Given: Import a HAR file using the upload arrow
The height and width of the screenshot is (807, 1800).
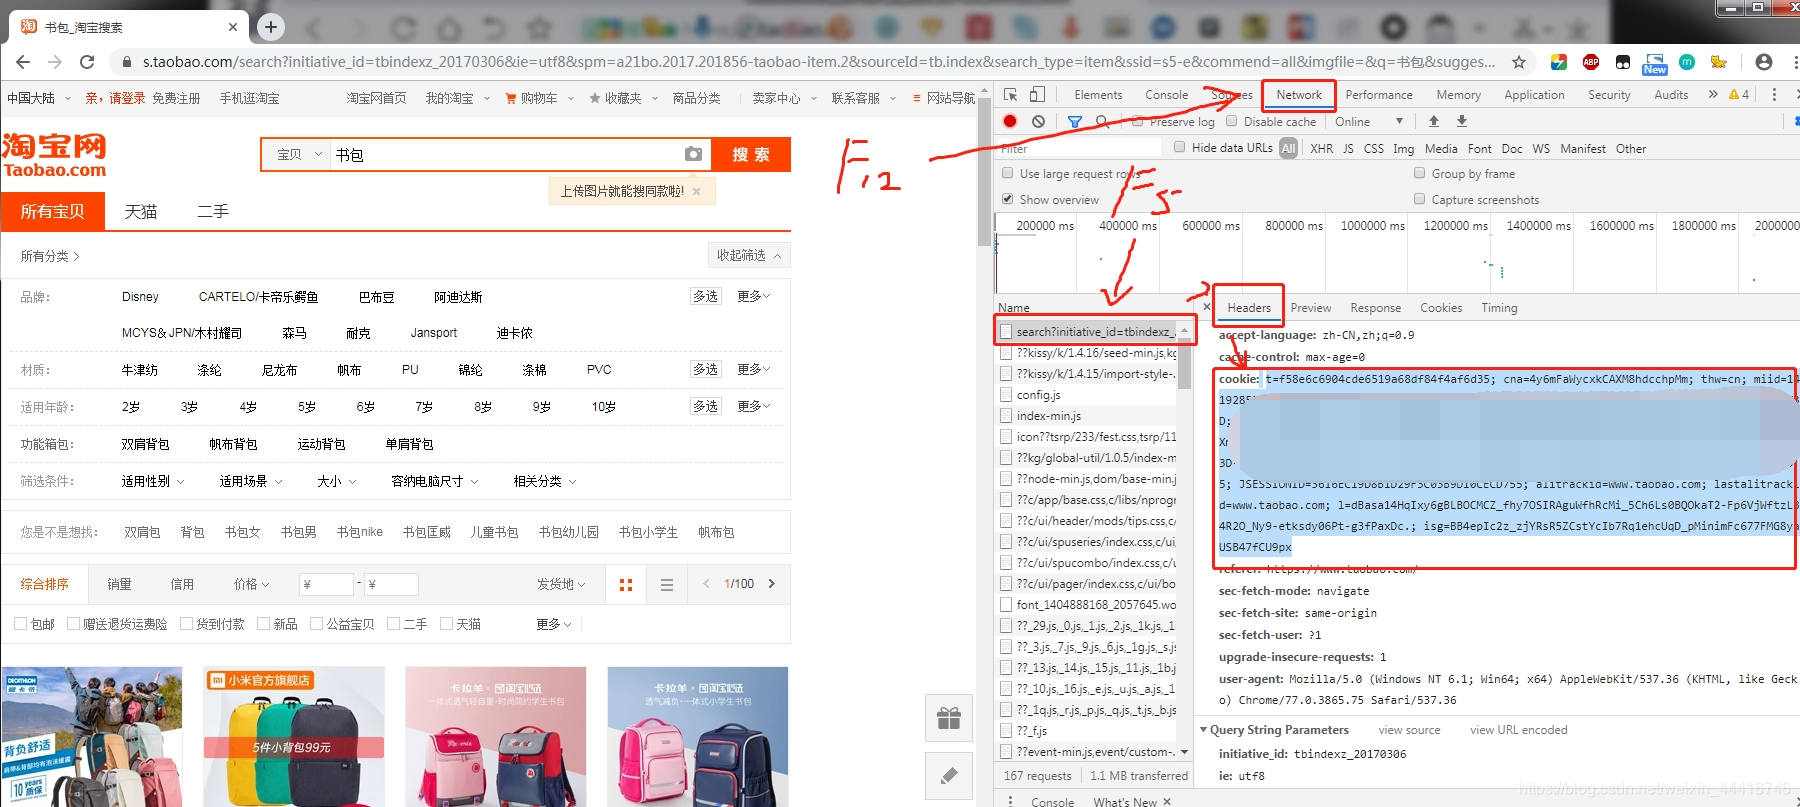Looking at the screenshot, I should [1434, 121].
